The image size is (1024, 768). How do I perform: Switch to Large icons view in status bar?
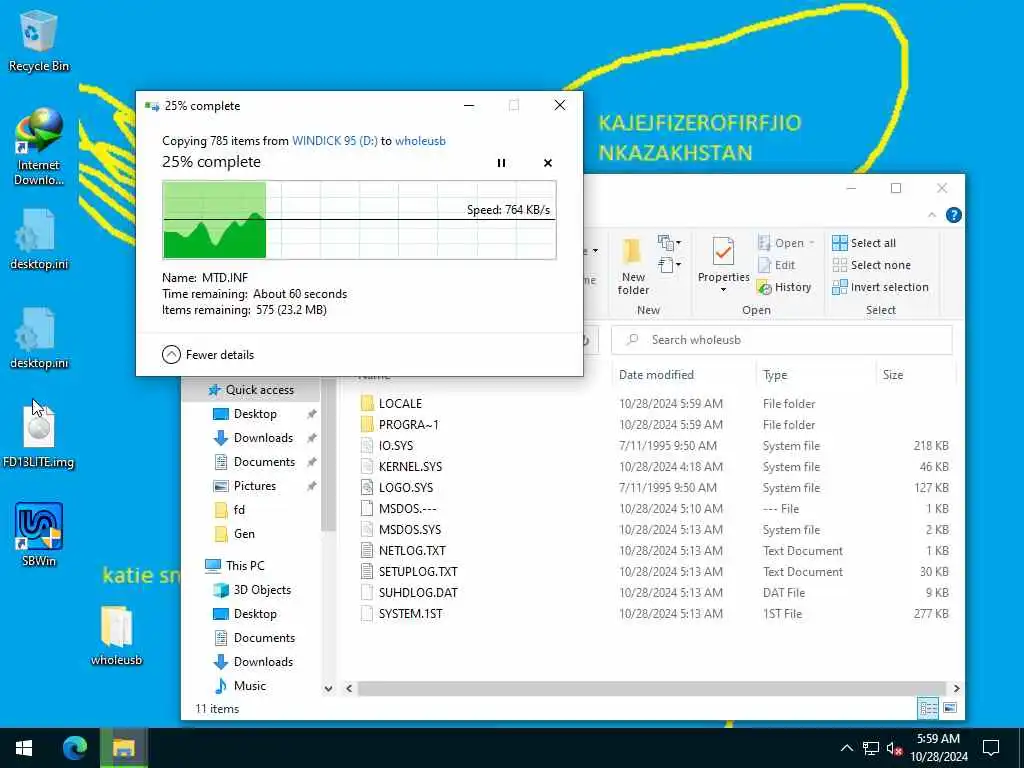coord(950,708)
